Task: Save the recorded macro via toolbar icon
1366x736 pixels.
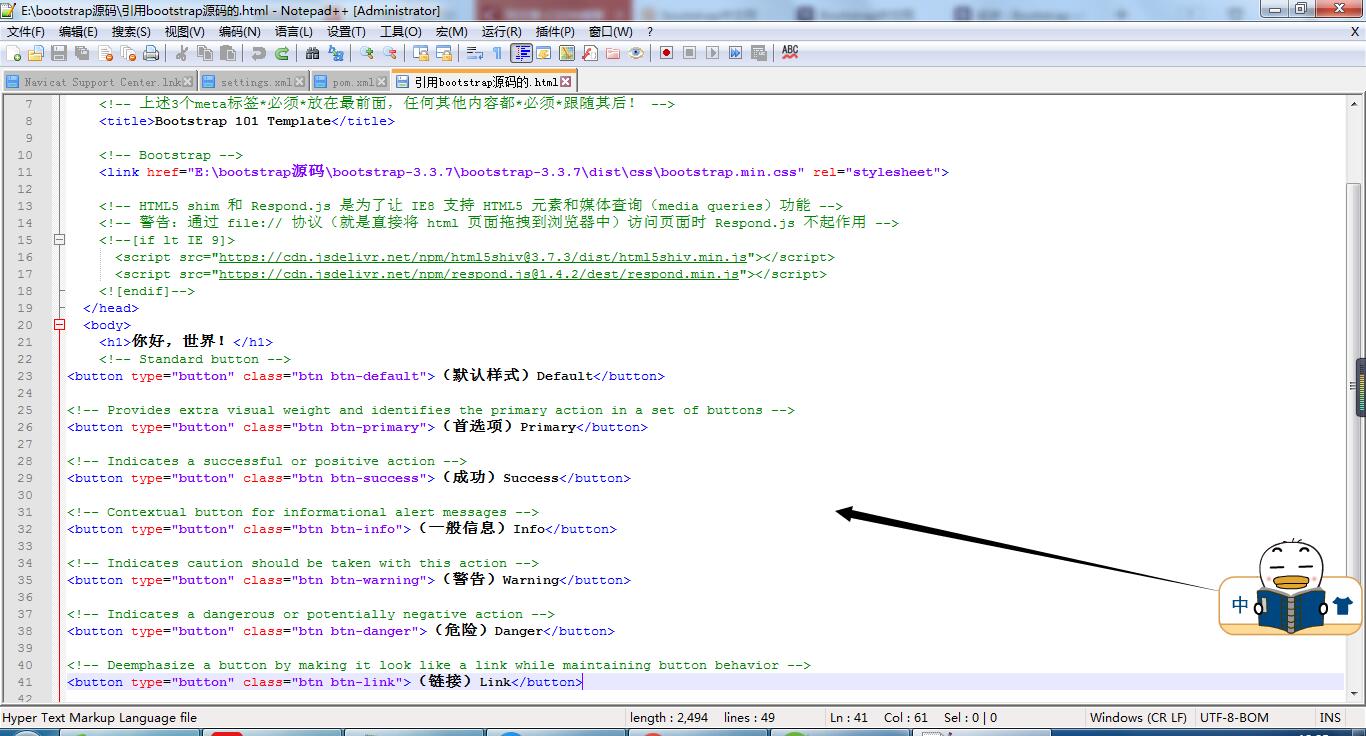Action: (759, 53)
